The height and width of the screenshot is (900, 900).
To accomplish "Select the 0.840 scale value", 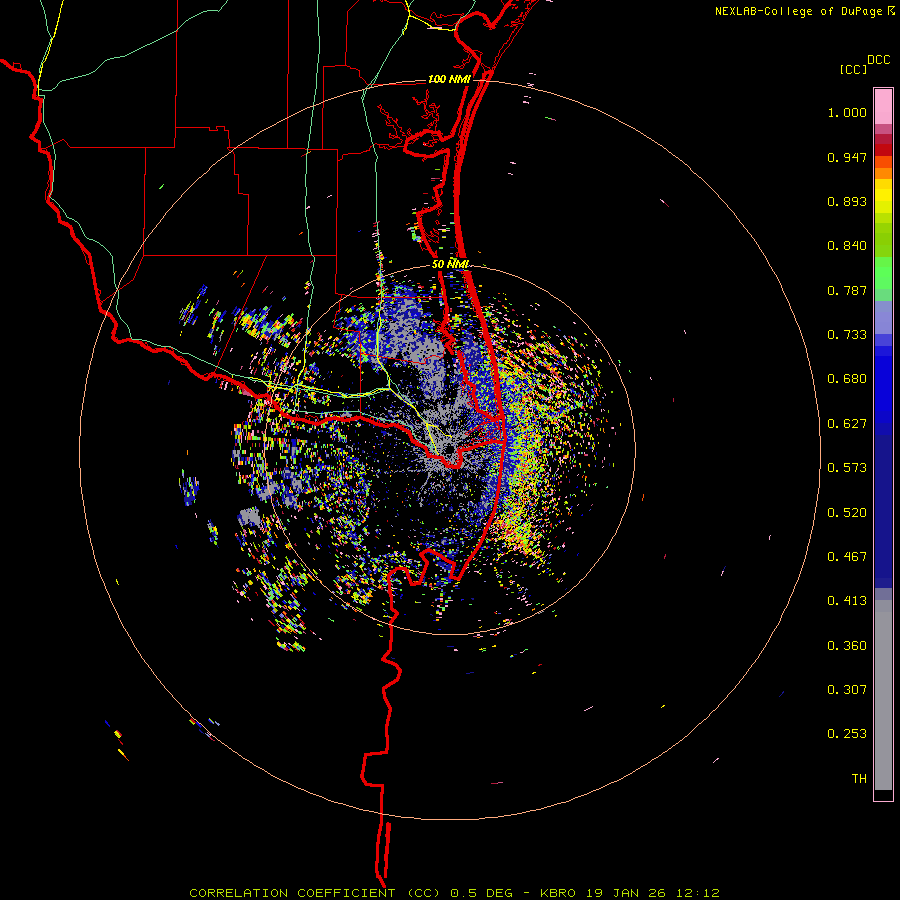I will point(847,246).
